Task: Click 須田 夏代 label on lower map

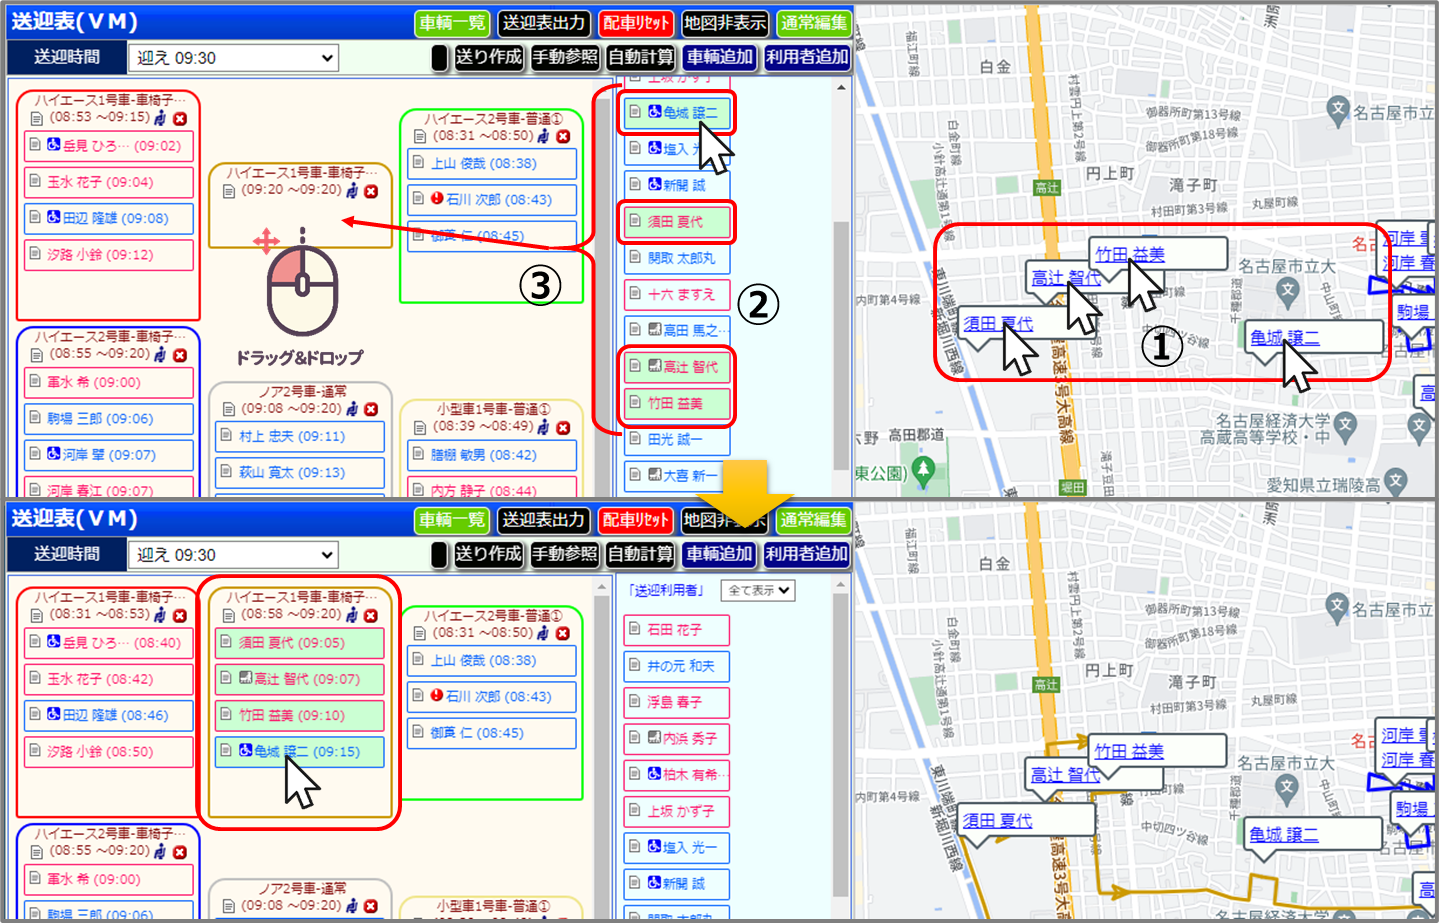Action: [x=997, y=820]
